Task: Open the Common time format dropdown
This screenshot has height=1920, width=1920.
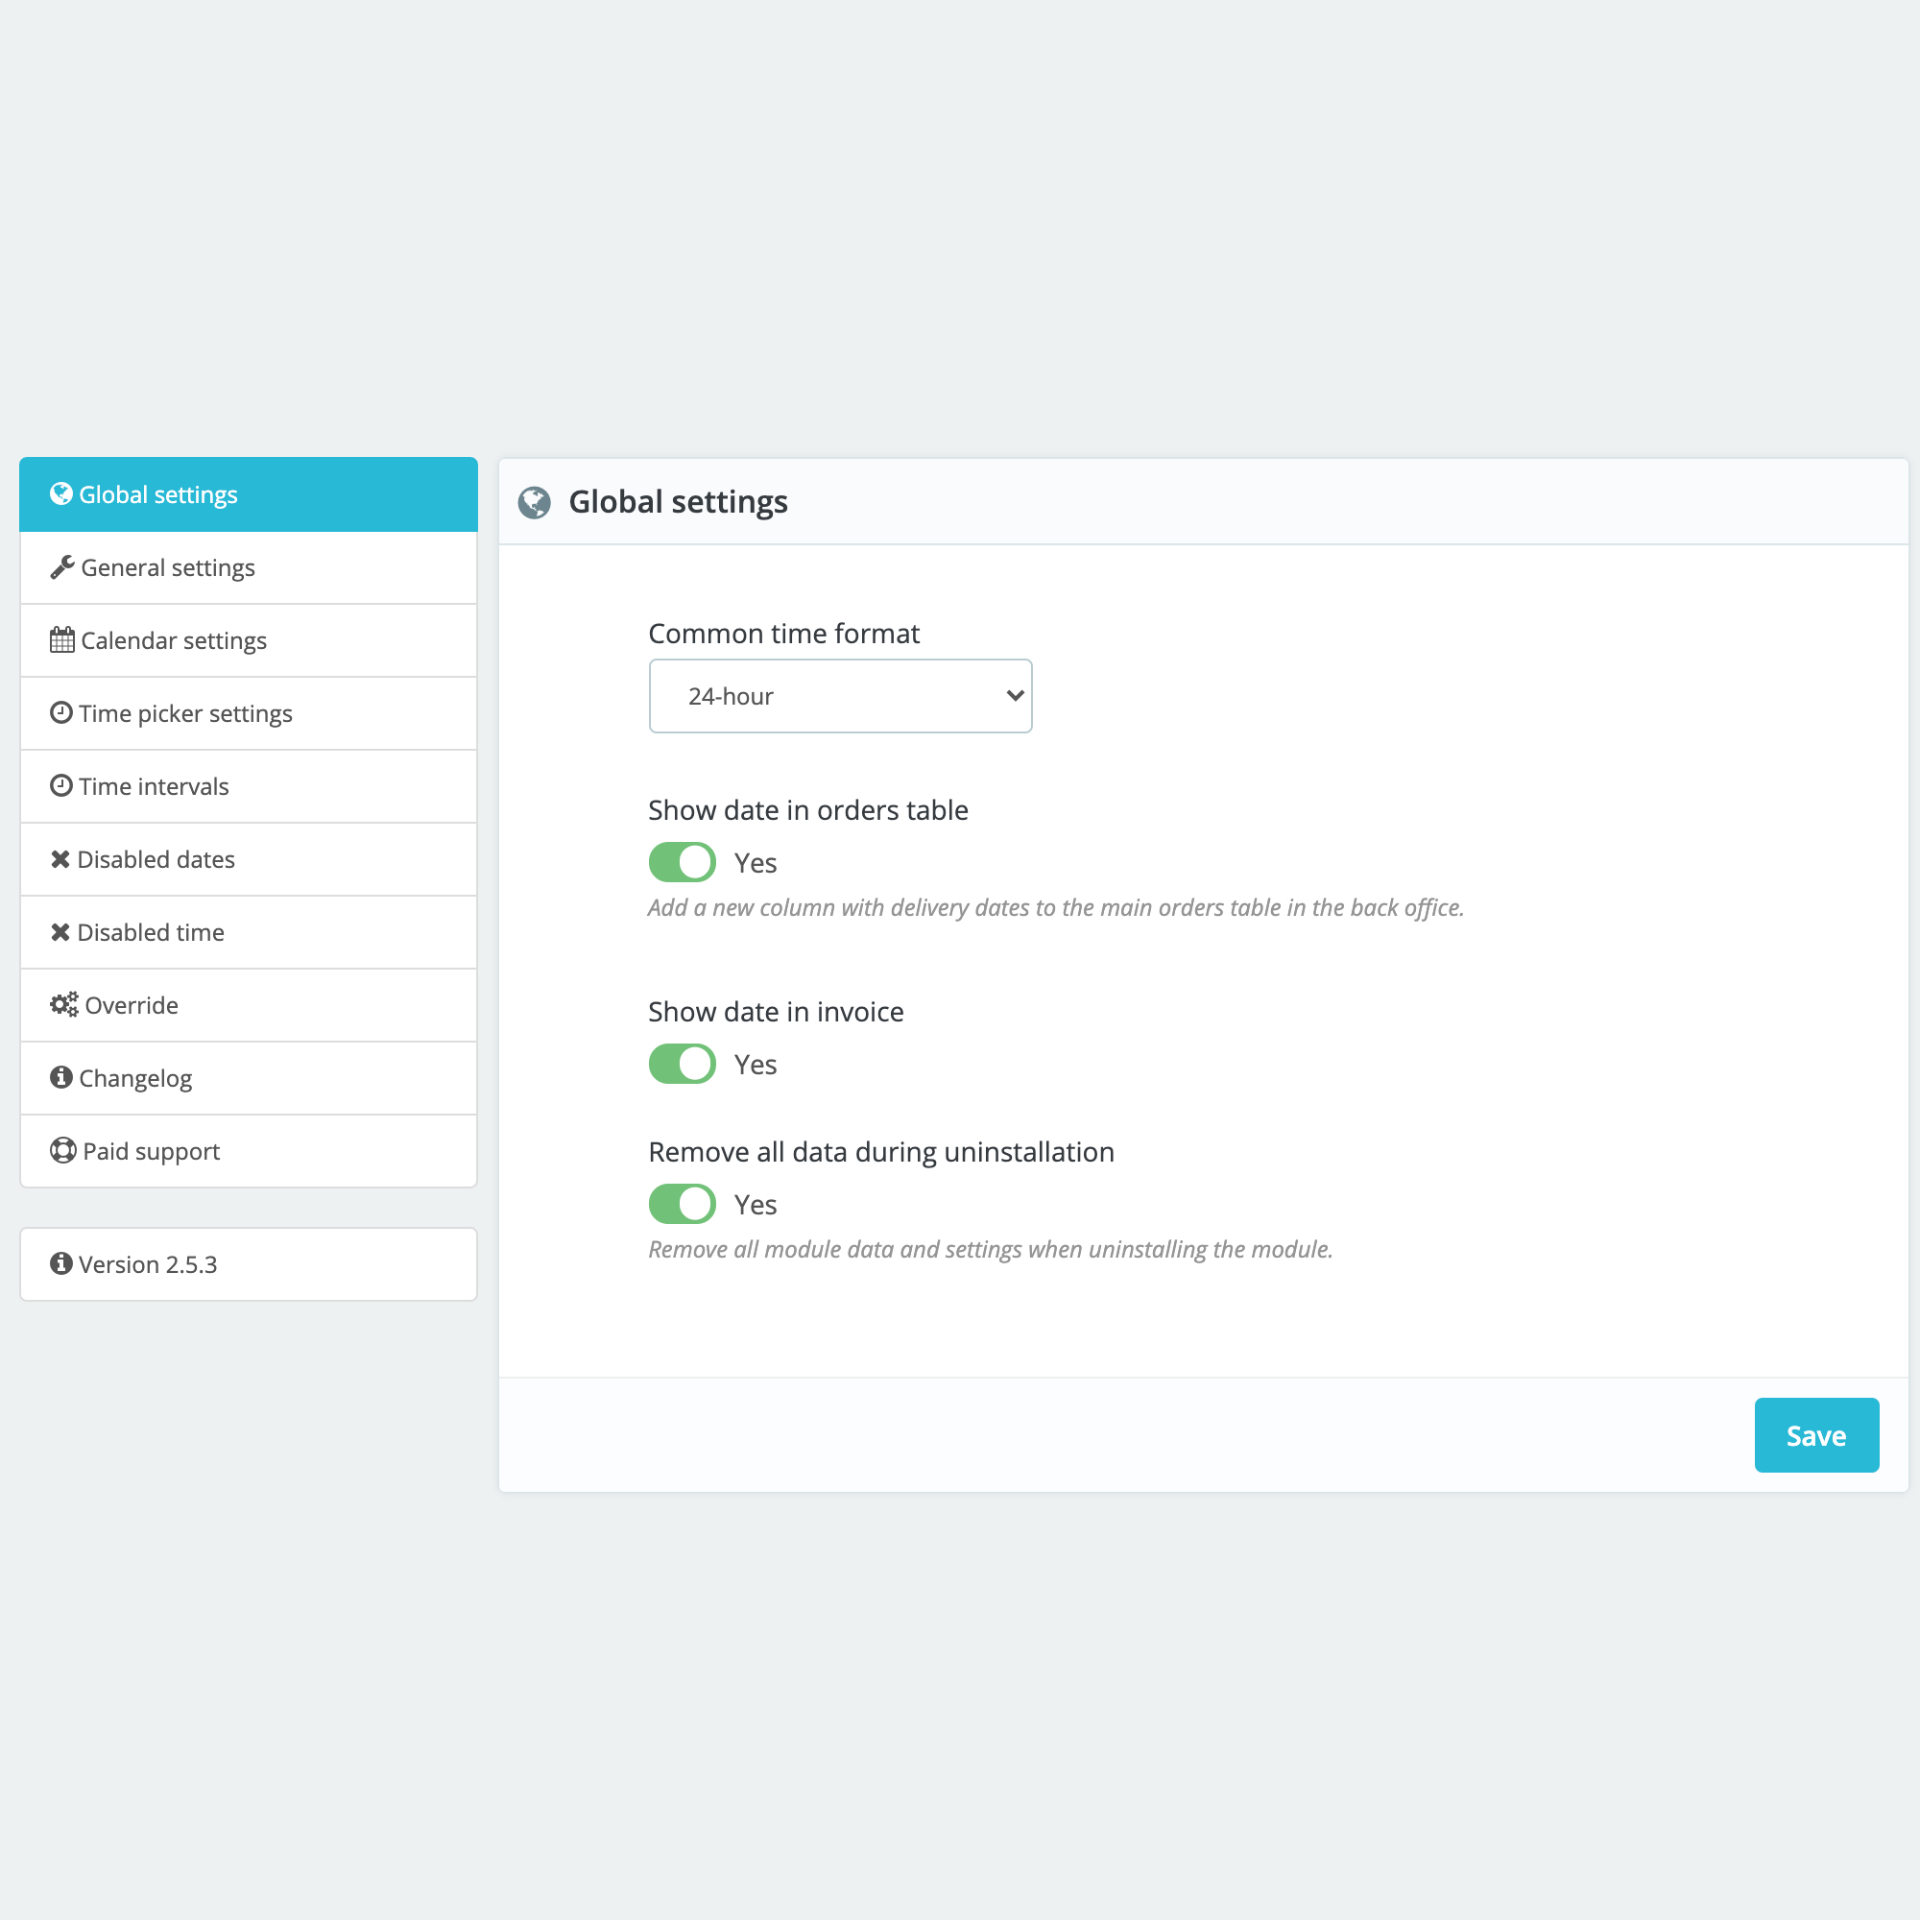Action: (x=840, y=696)
